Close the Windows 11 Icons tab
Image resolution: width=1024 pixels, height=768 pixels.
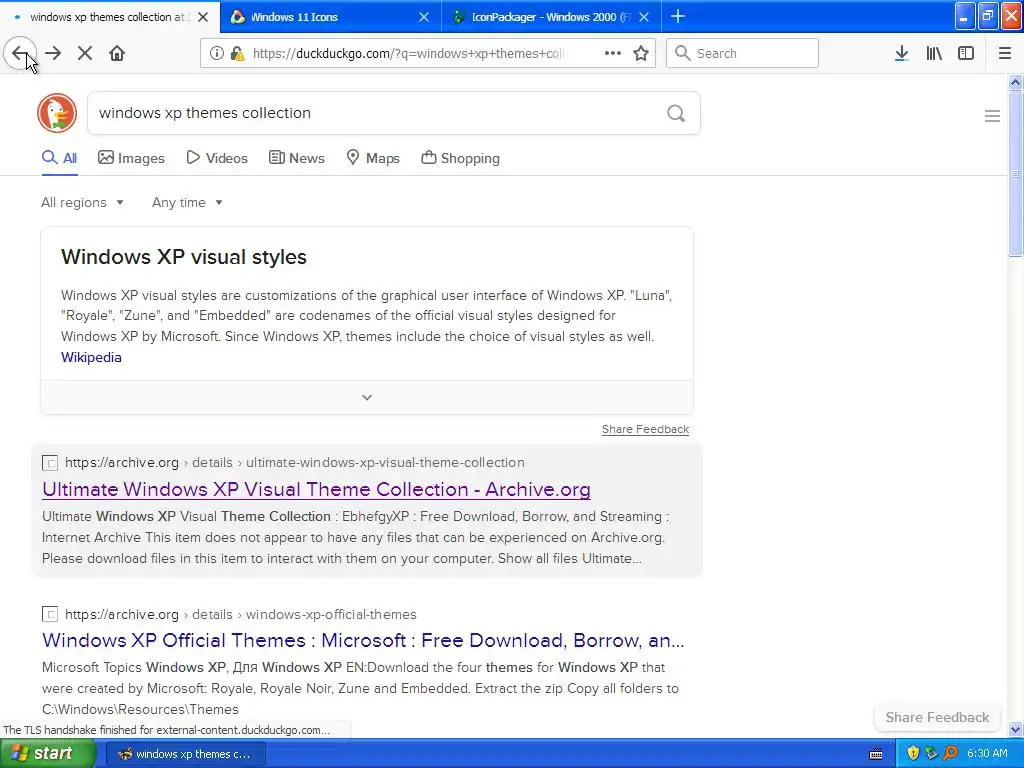coord(424,17)
